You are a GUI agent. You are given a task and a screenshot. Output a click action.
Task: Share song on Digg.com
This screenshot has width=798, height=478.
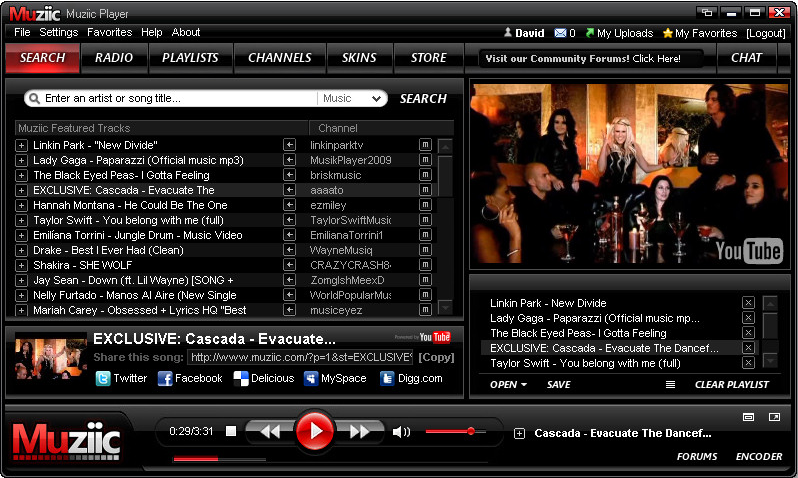pos(411,379)
